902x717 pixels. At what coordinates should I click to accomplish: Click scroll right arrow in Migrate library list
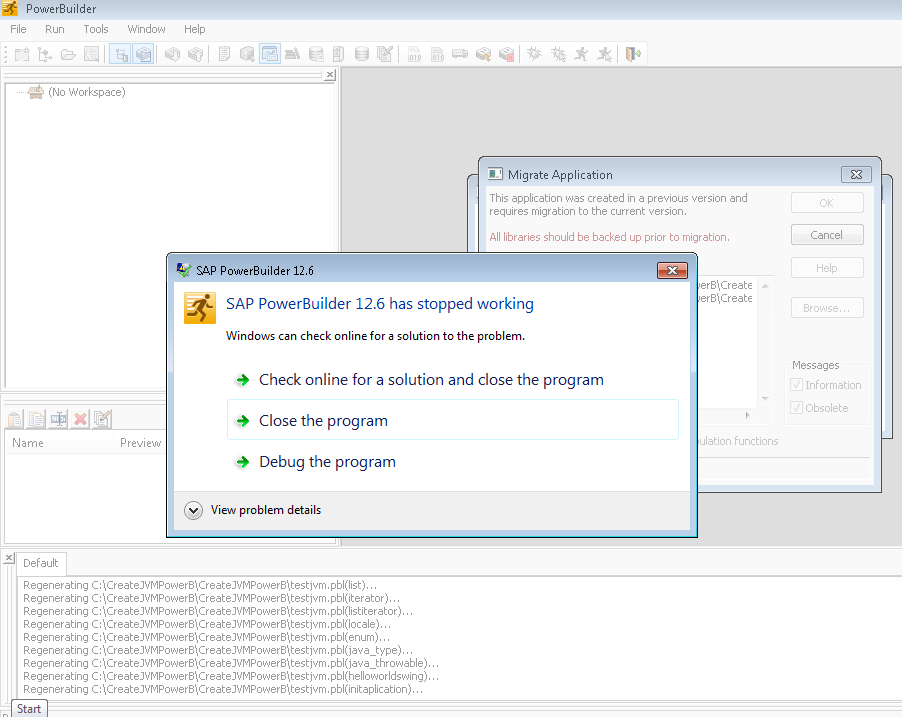747,415
